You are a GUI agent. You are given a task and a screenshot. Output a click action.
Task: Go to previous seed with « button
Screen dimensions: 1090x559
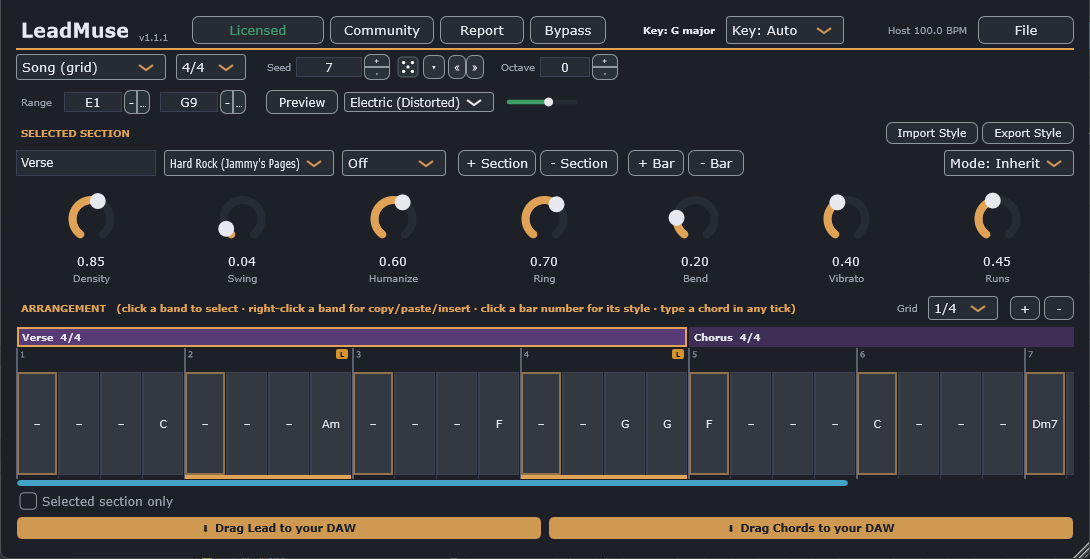tap(457, 67)
